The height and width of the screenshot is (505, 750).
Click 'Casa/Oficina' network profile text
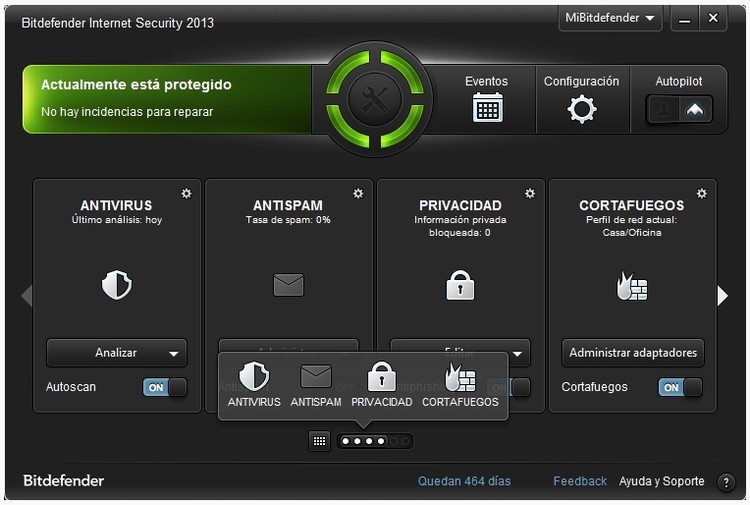[632, 232]
